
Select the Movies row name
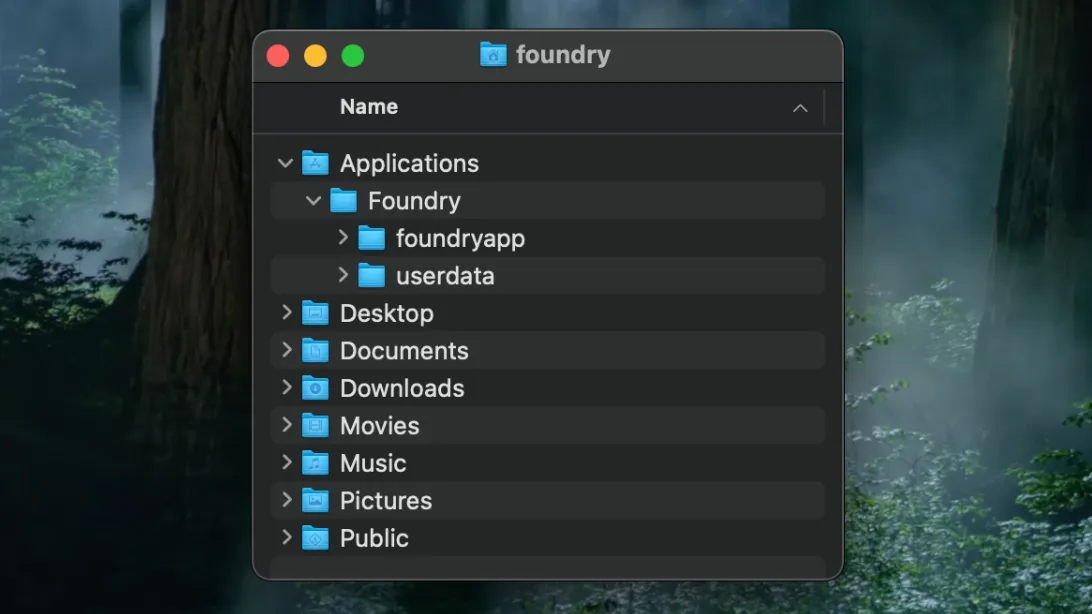(x=380, y=426)
